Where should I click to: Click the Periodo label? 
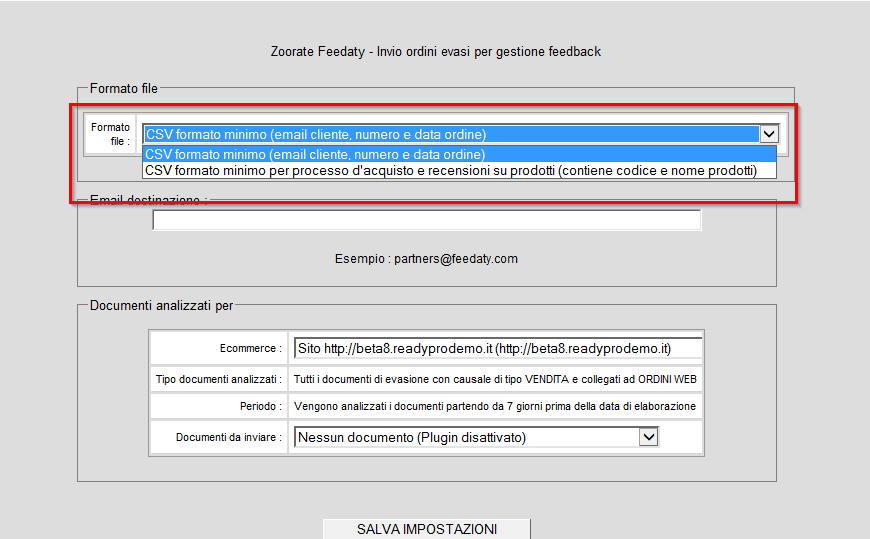tap(261, 406)
